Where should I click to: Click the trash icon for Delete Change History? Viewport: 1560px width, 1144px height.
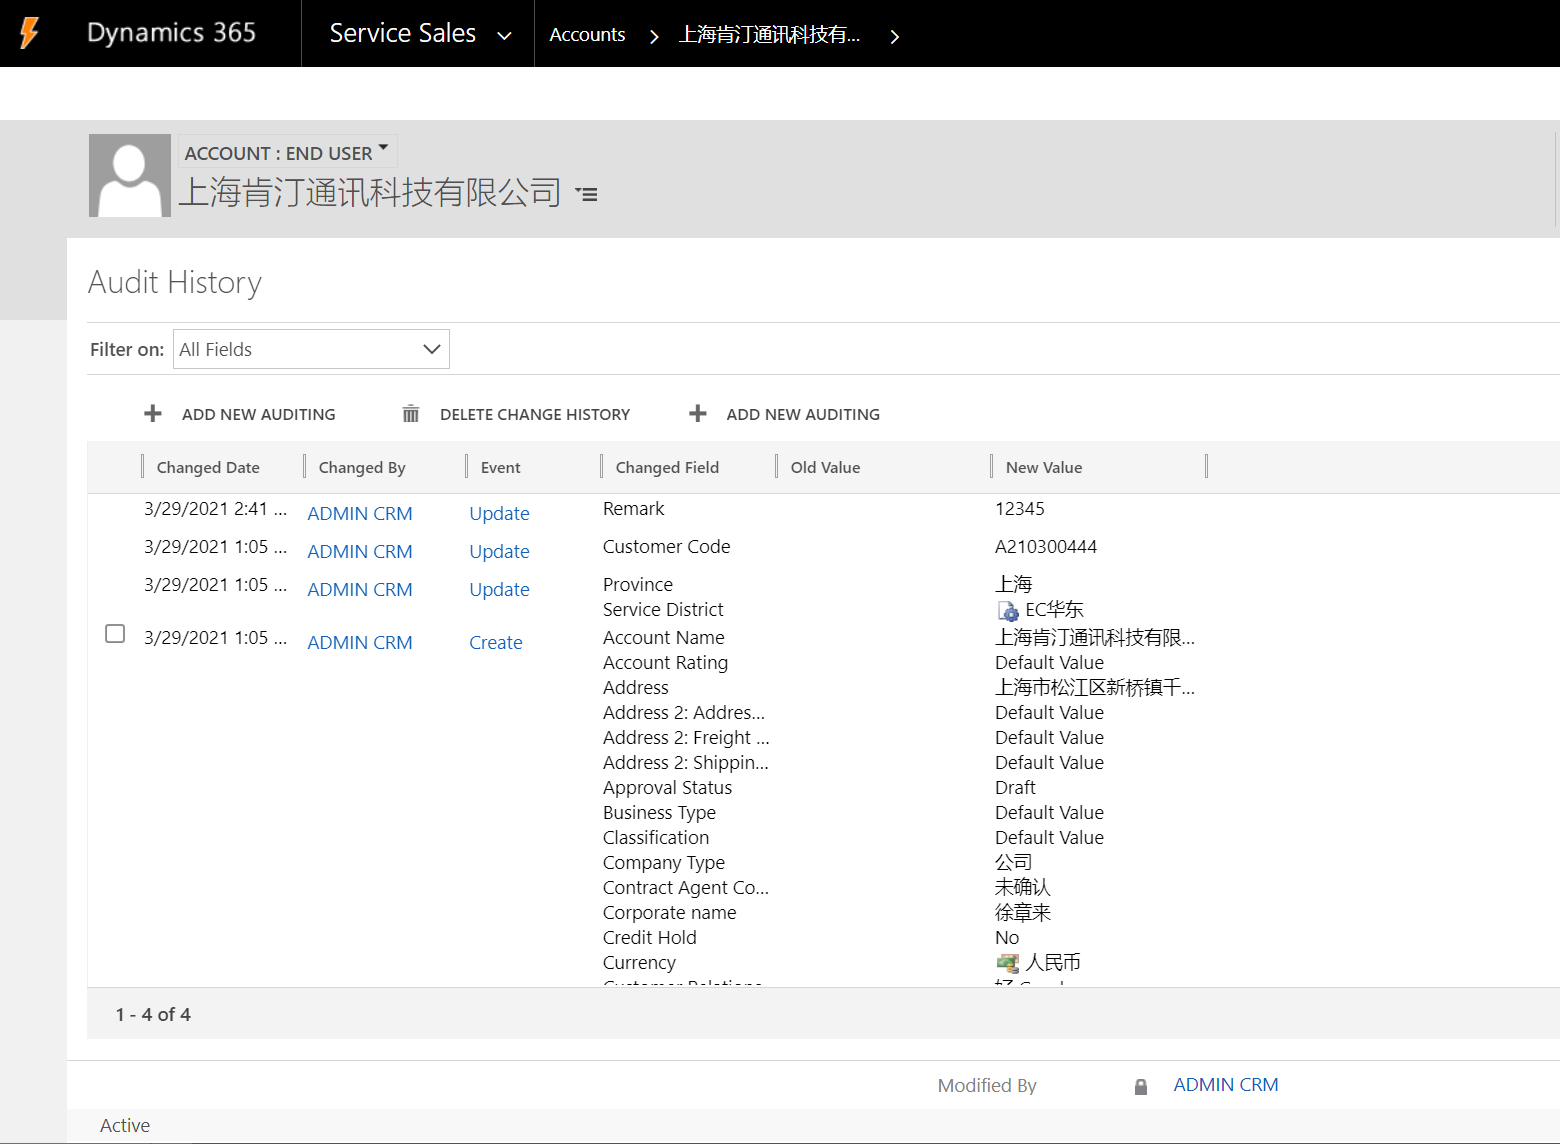pyautogui.click(x=410, y=414)
